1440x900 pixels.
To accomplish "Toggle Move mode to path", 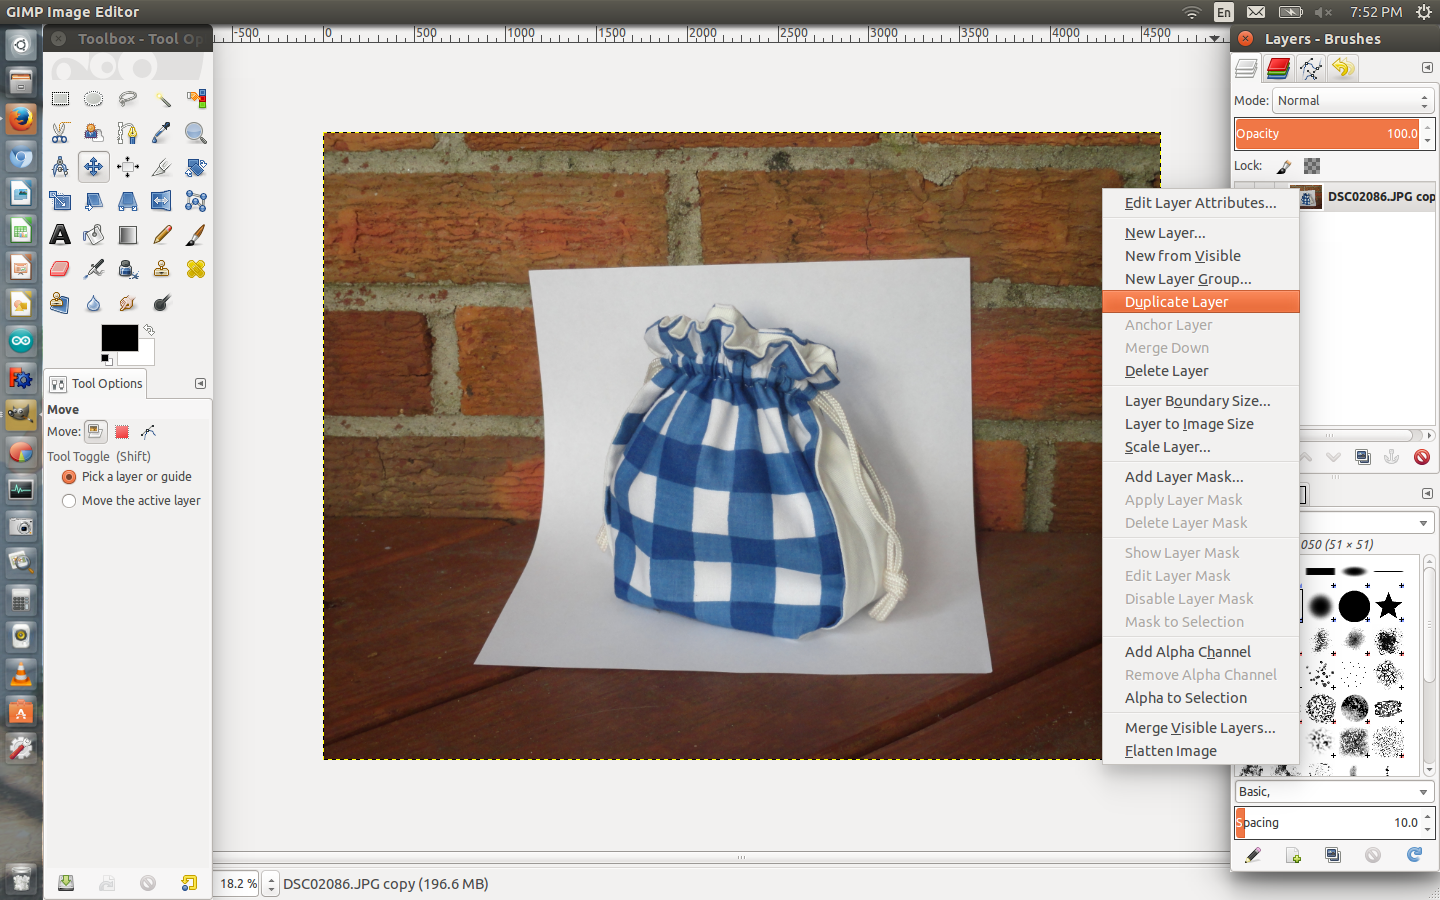I will 149,432.
